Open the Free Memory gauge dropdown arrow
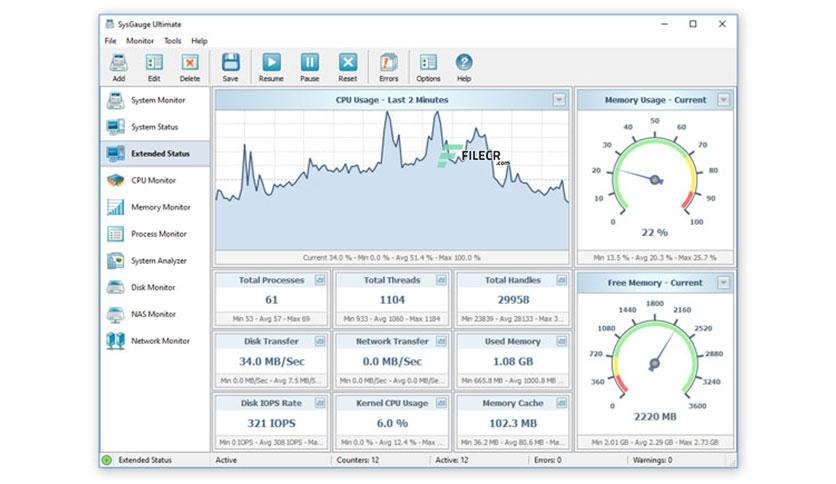The image size is (836, 484). point(724,283)
